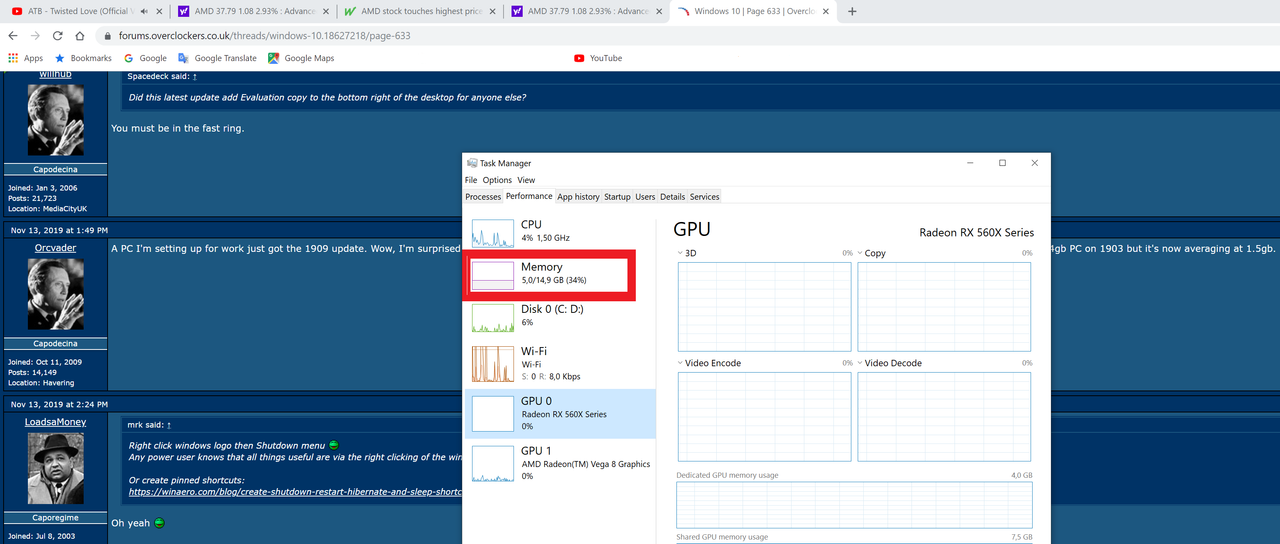Image resolution: width=1280 pixels, height=544 pixels.
Task: Switch to Services tab in Task Manager
Action: click(x=704, y=197)
